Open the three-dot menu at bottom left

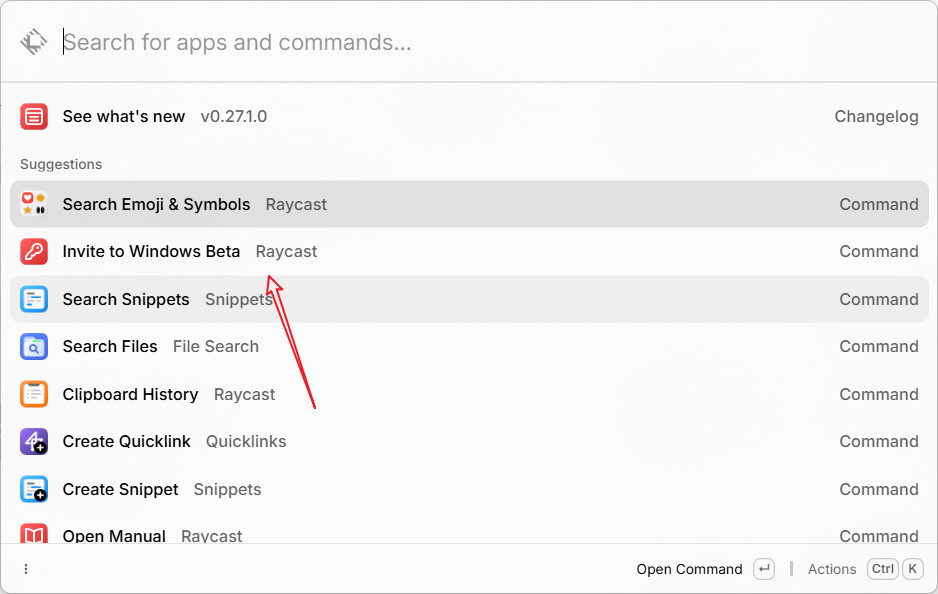point(26,569)
